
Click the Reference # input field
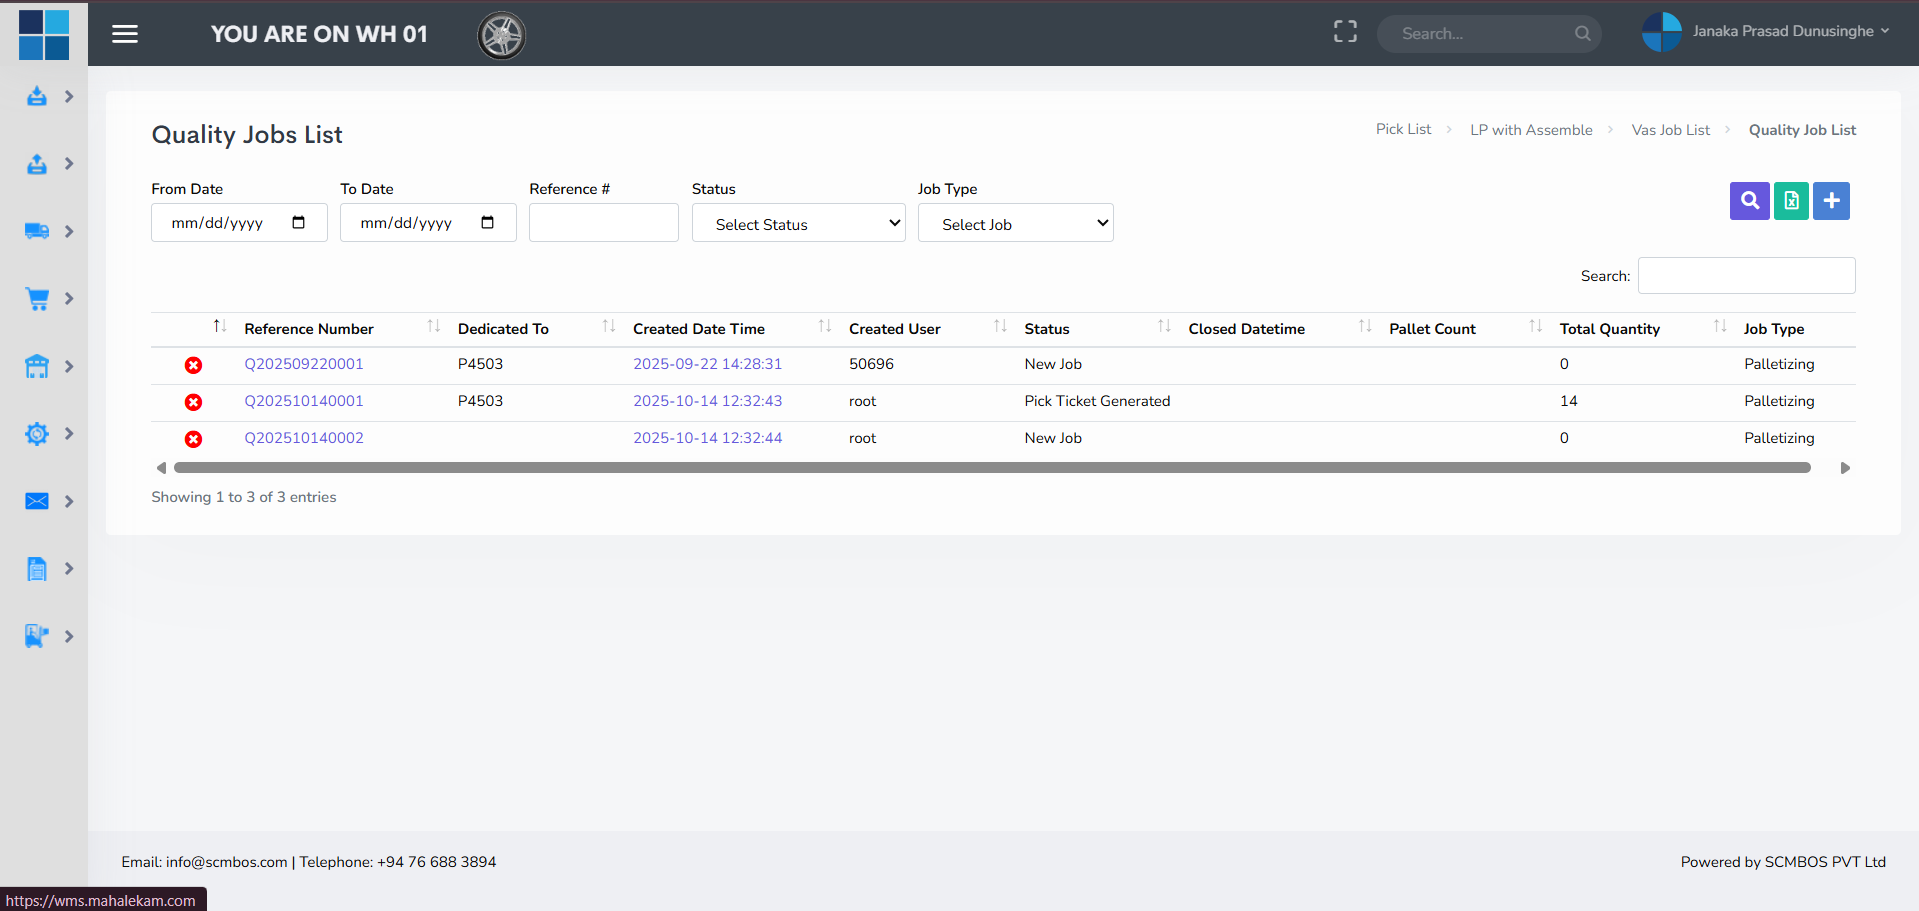click(x=603, y=223)
